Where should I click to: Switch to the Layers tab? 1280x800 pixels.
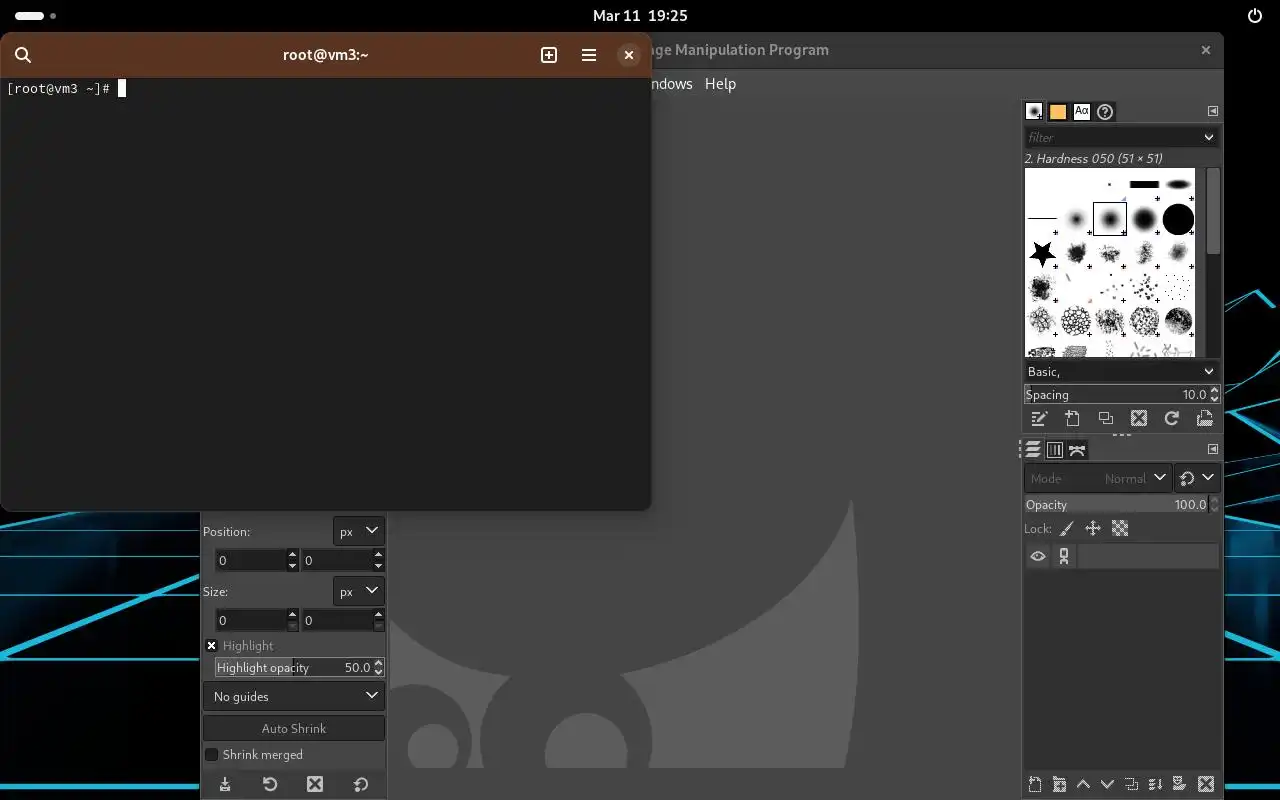[1032, 450]
